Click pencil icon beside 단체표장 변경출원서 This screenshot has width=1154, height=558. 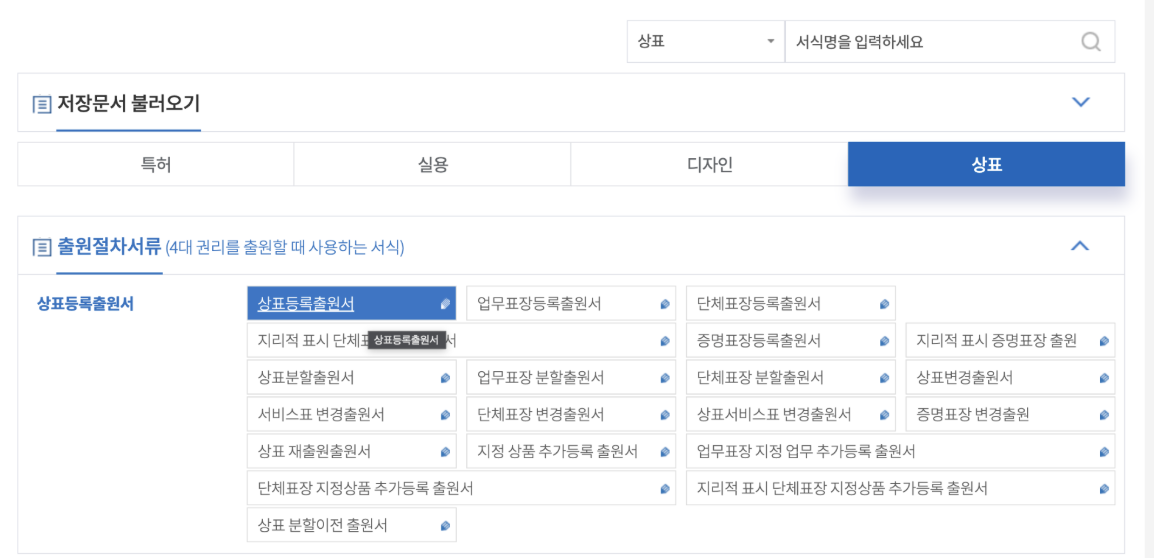pos(665,415)
